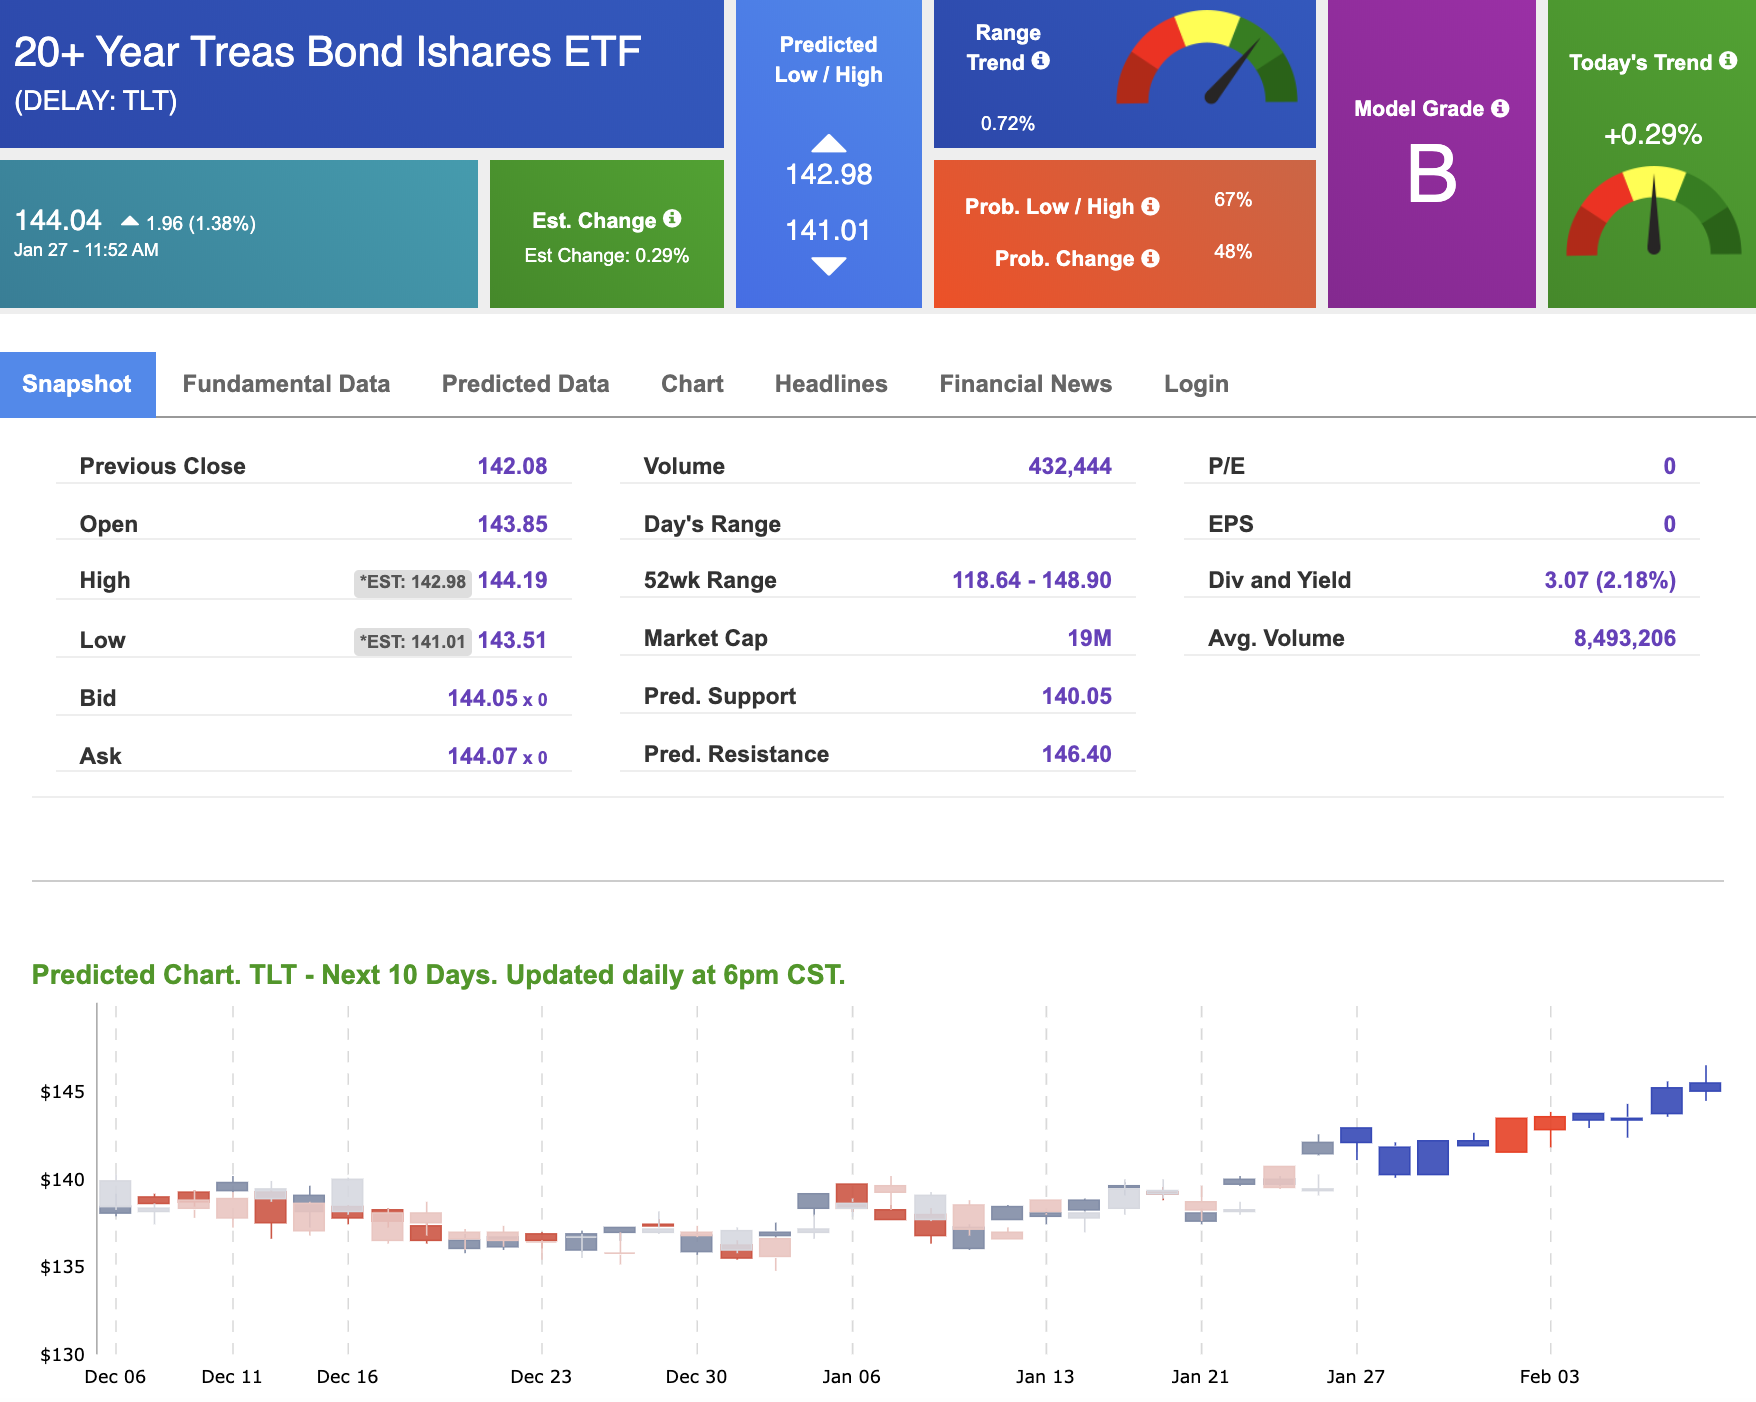Click the Avg. Volume value 8,493,206
1756x1402 pixels.
click(1624, 638)
